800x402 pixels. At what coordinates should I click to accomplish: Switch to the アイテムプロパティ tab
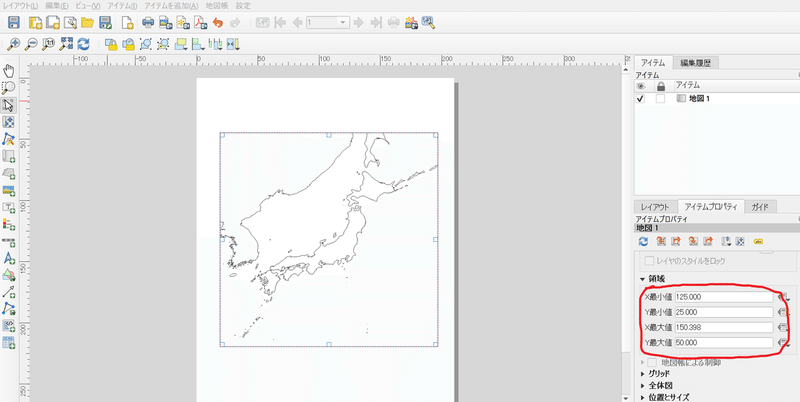pyautogui.click(x=711, y=207)
